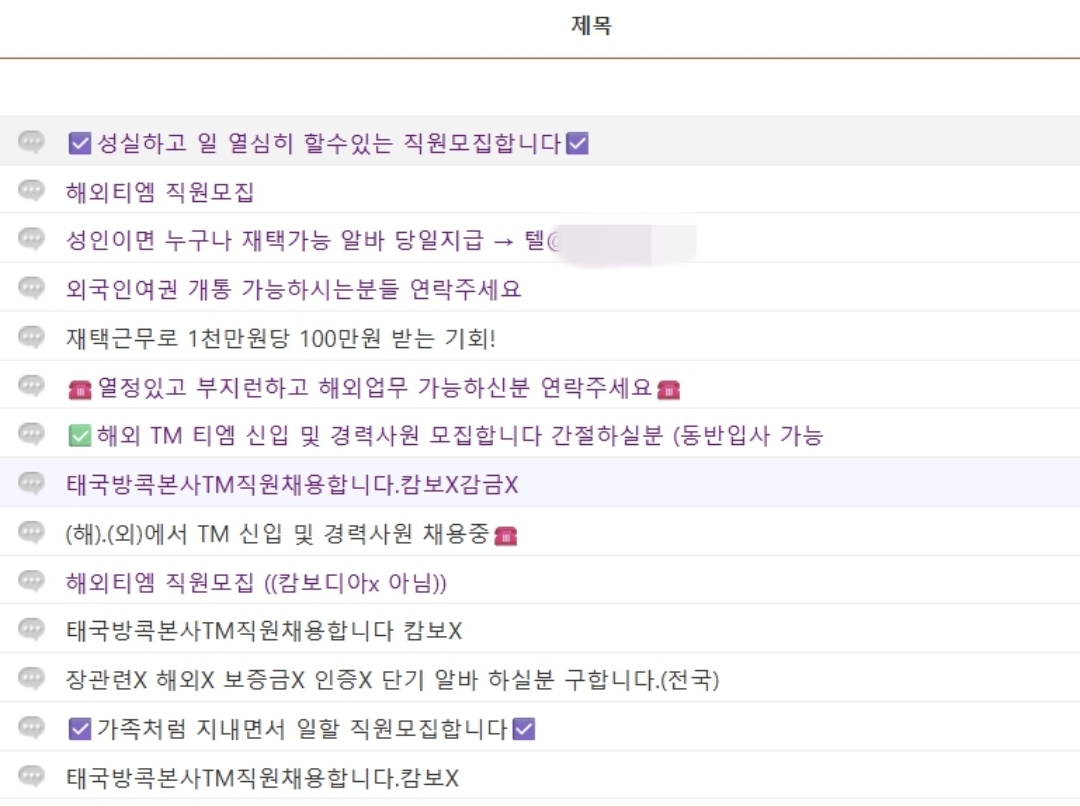Screen dimensions: 1080x806
Task: Click the '제목' column header
Action: tap(591, 26)
